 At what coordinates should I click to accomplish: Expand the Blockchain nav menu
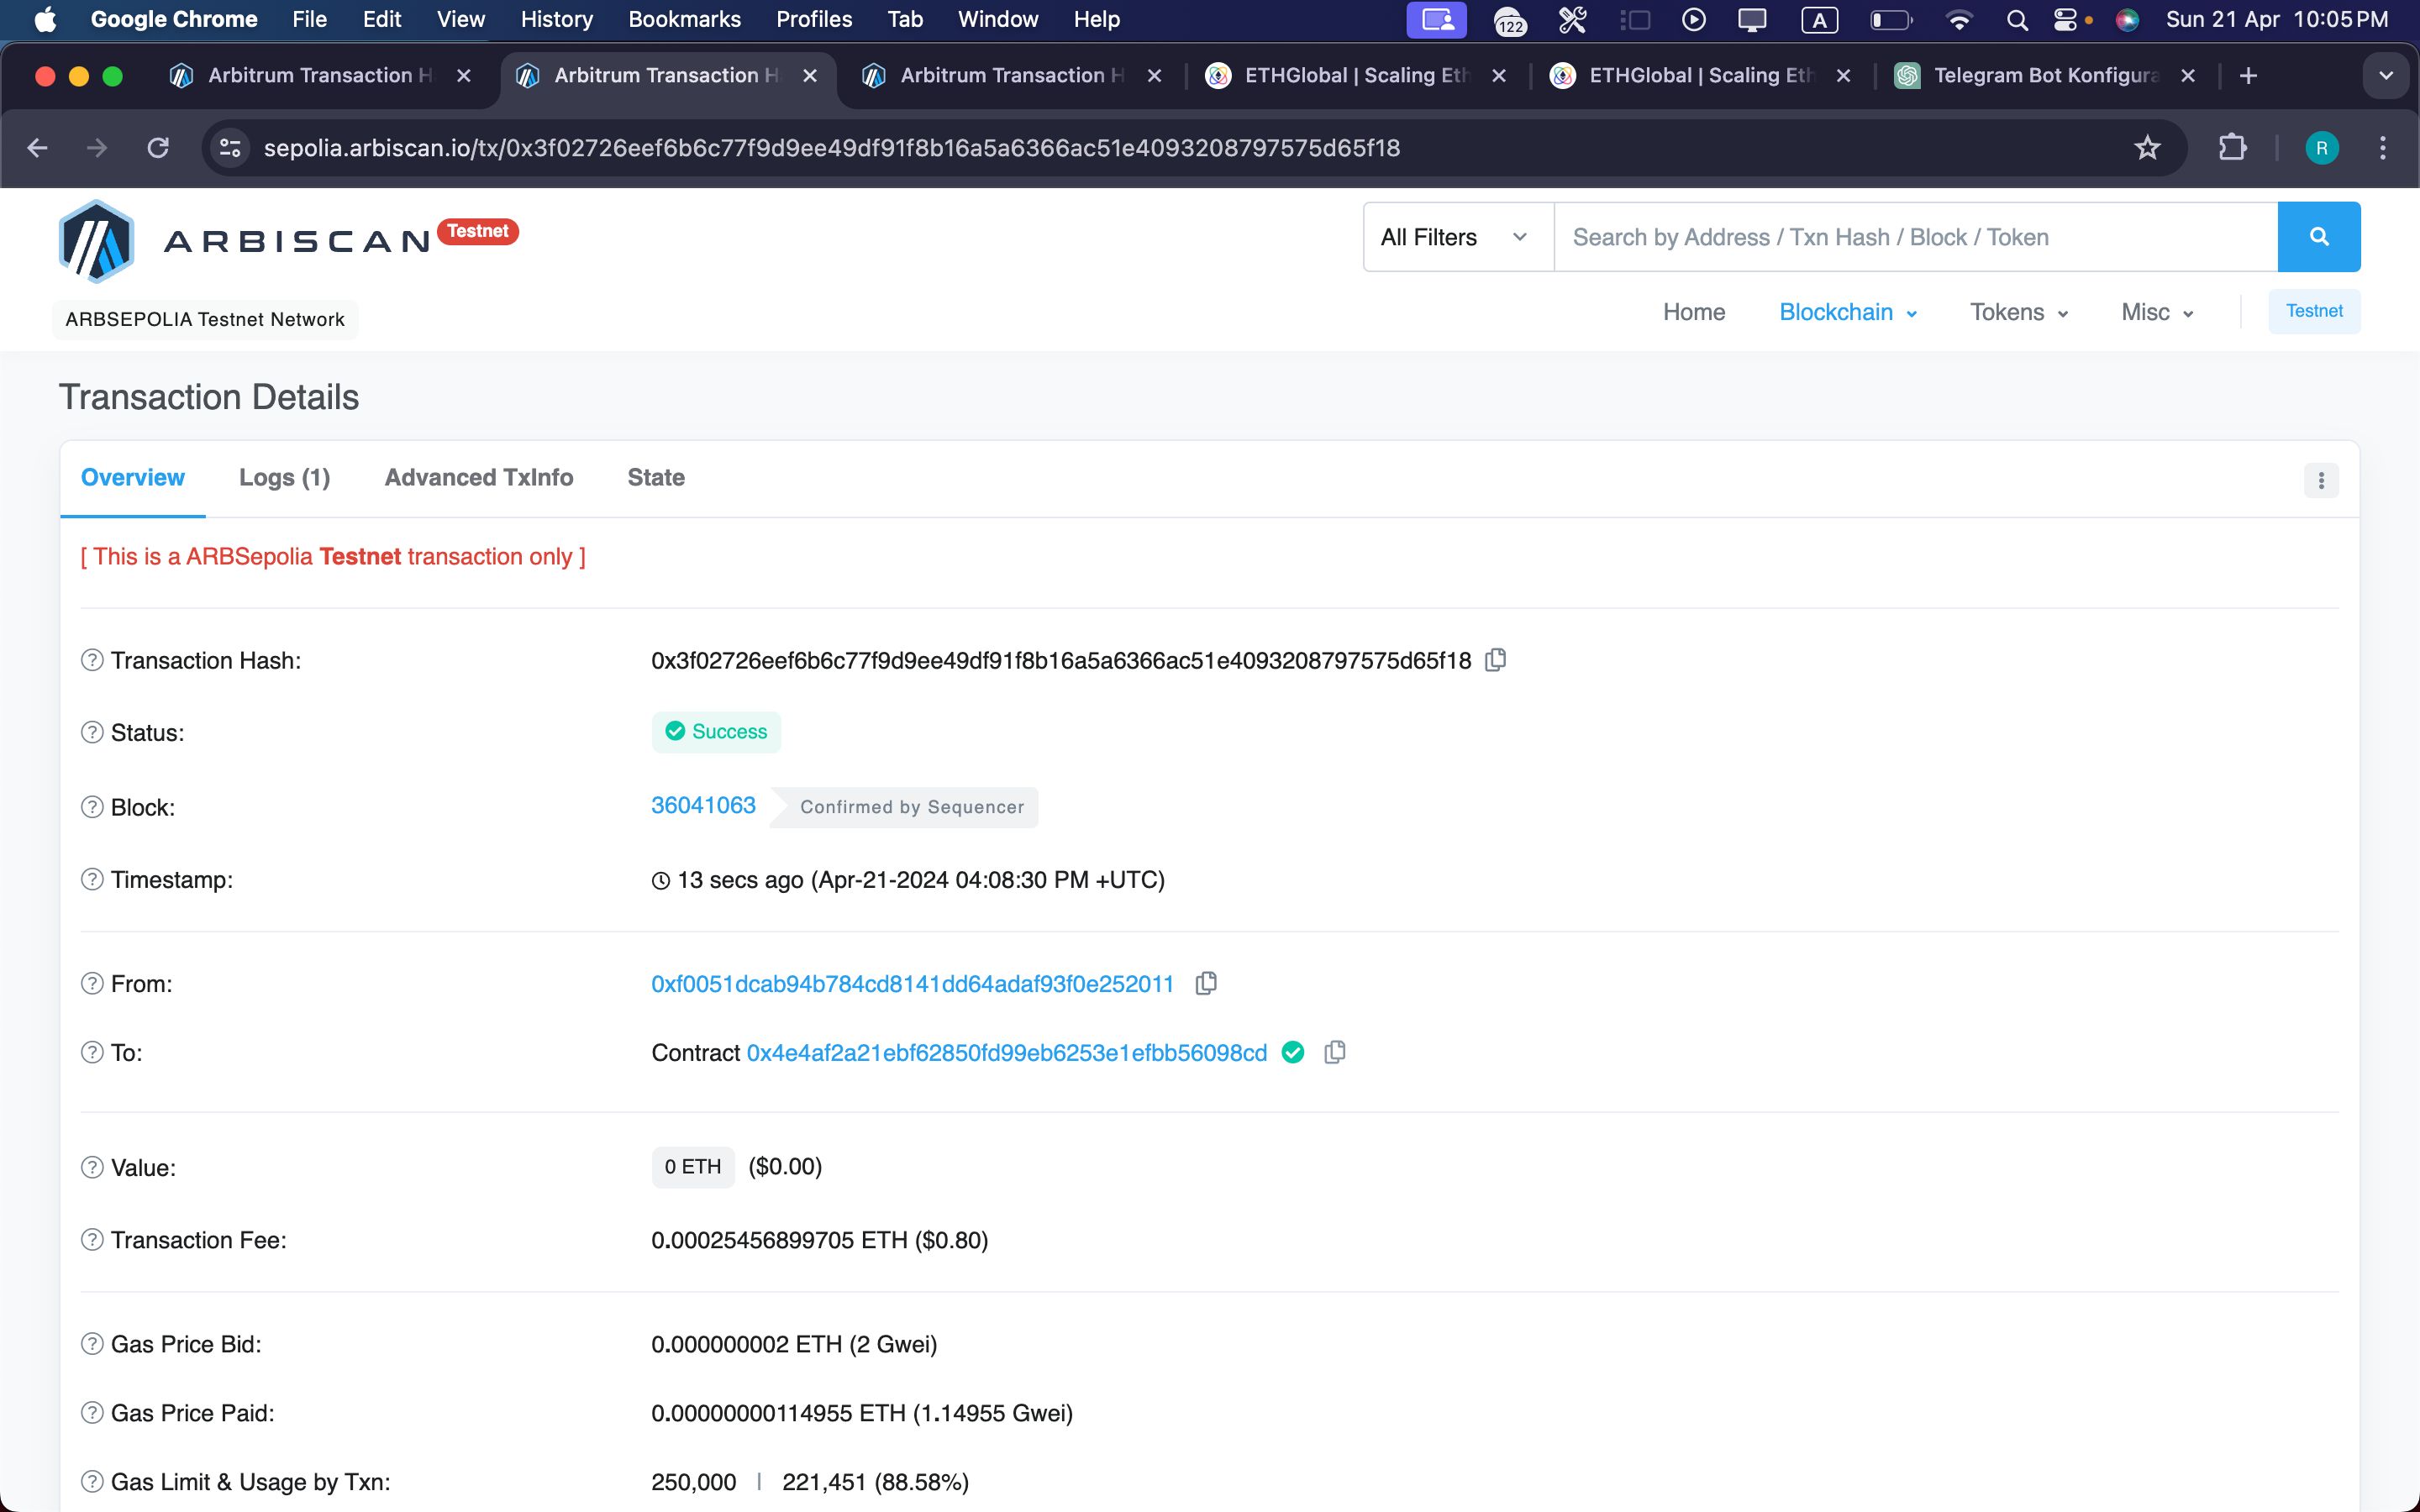1847,312
